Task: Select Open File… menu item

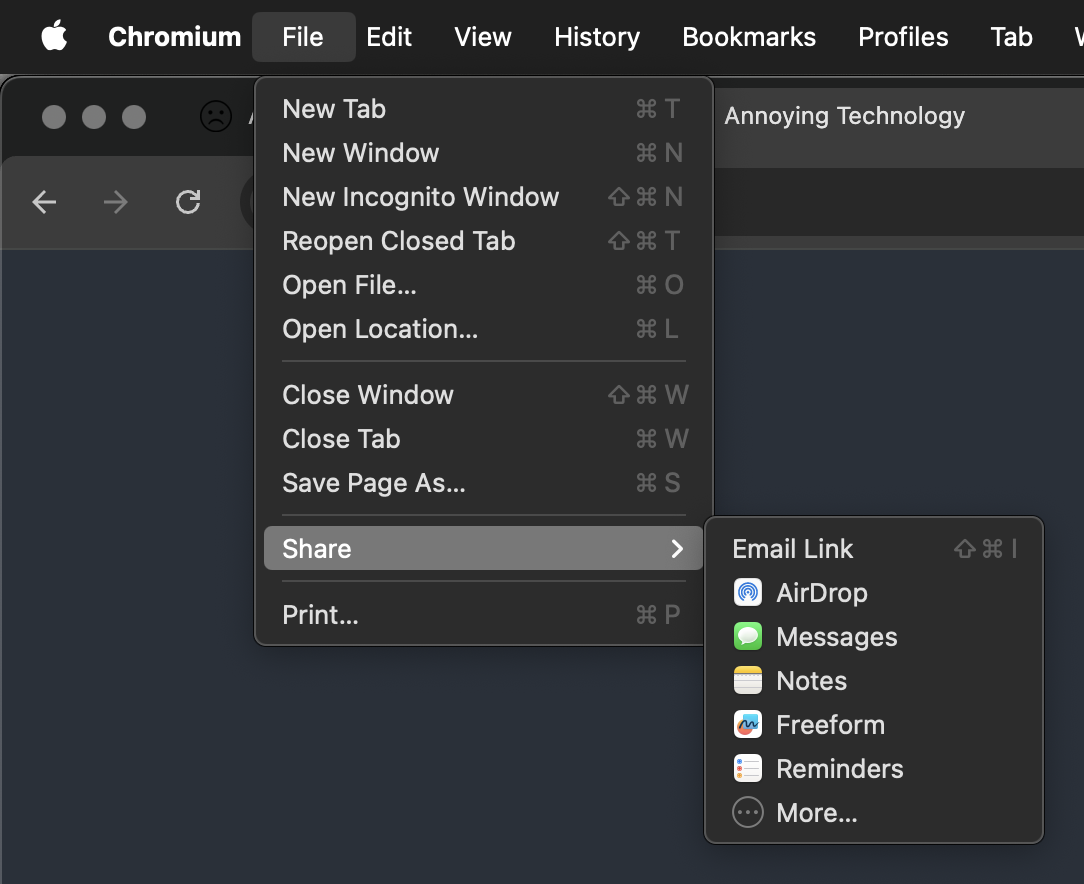Action: pos(483,285)
